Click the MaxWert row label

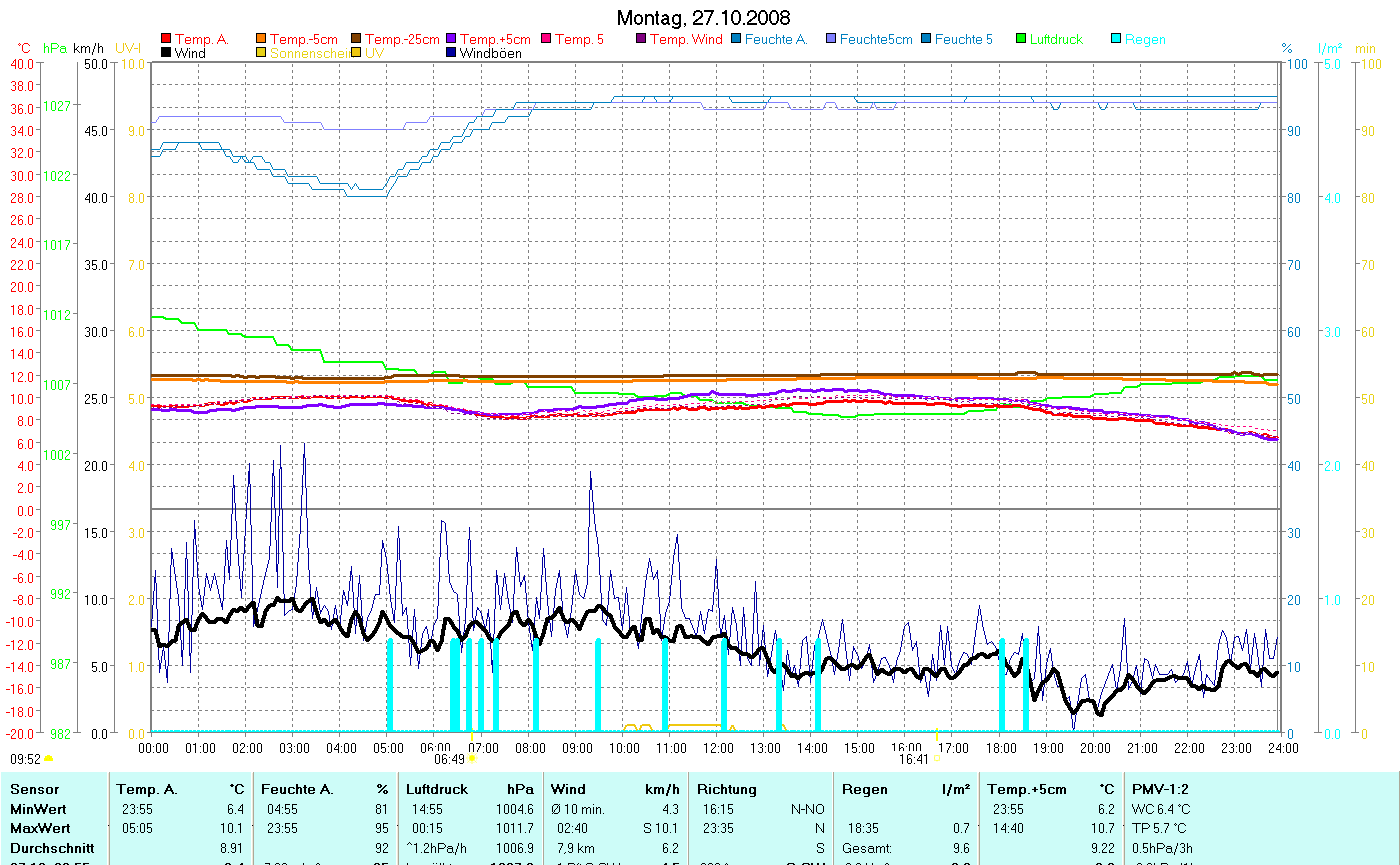[x=38, y=828]
